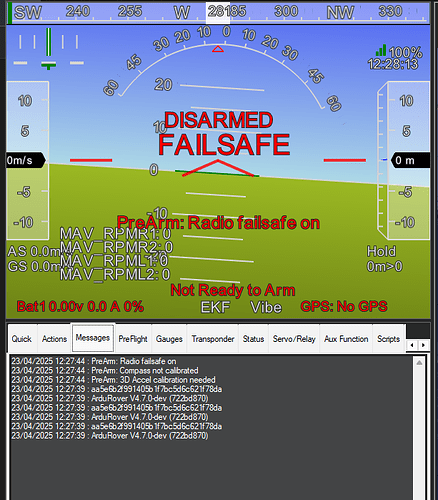Select the PreFlight tab

point(133,339)
